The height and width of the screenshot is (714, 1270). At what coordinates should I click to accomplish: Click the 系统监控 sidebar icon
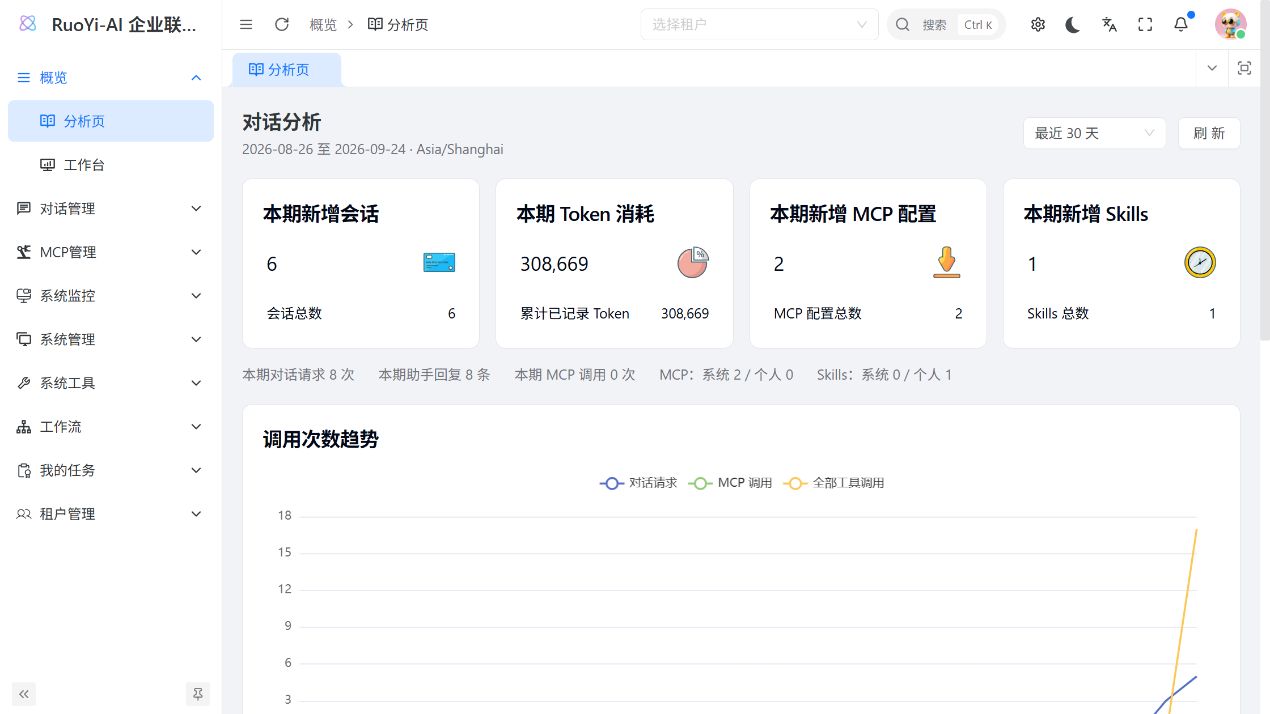point(24,296)
